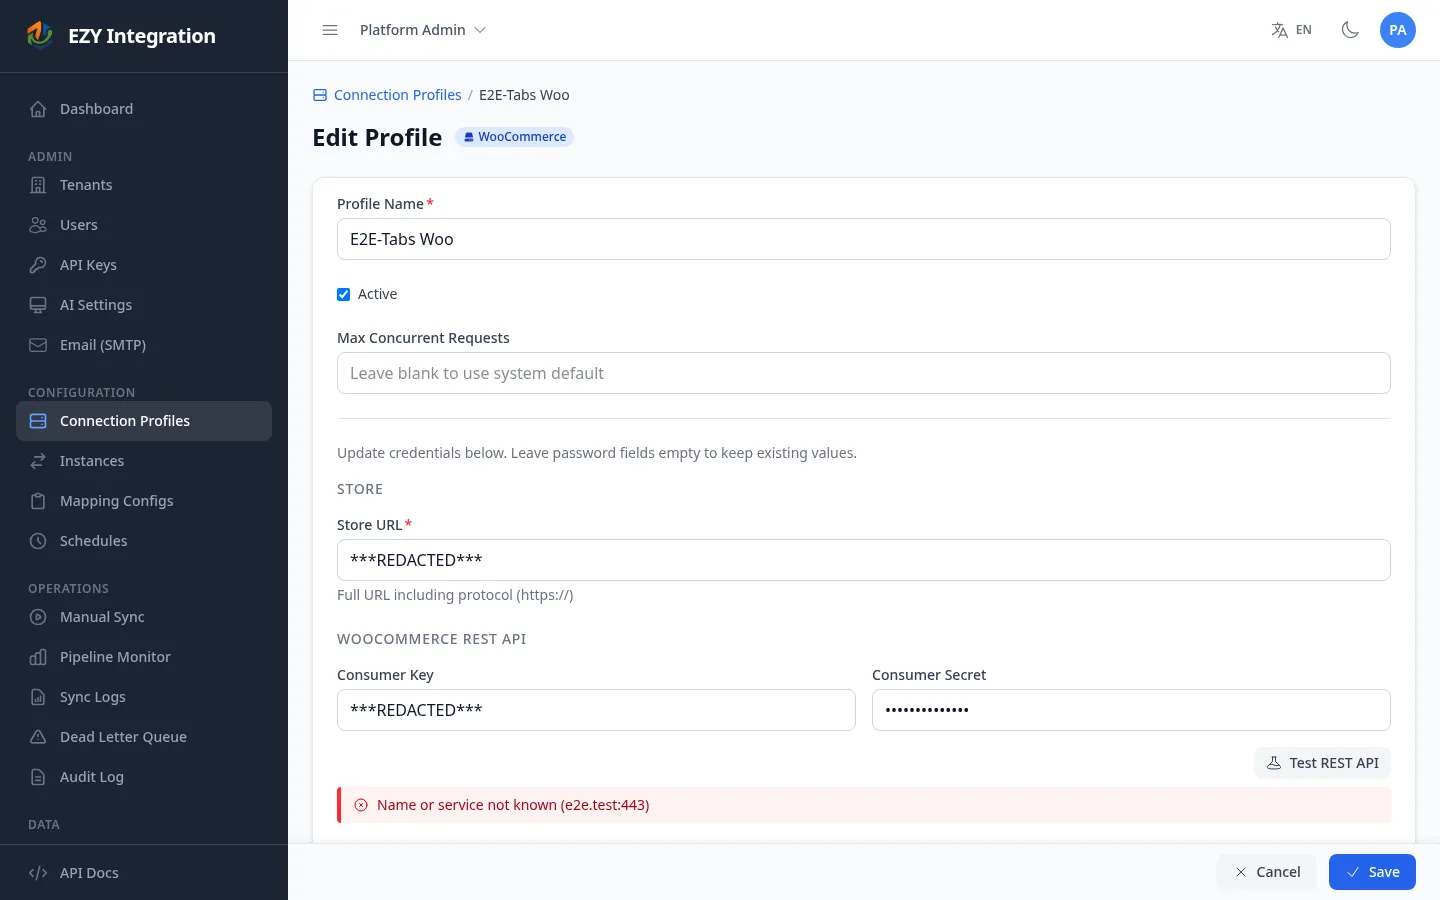This screenshot has width=1440, height=900.
Task: Select Email (SMTP) menu entry
Action: [144, 345]
